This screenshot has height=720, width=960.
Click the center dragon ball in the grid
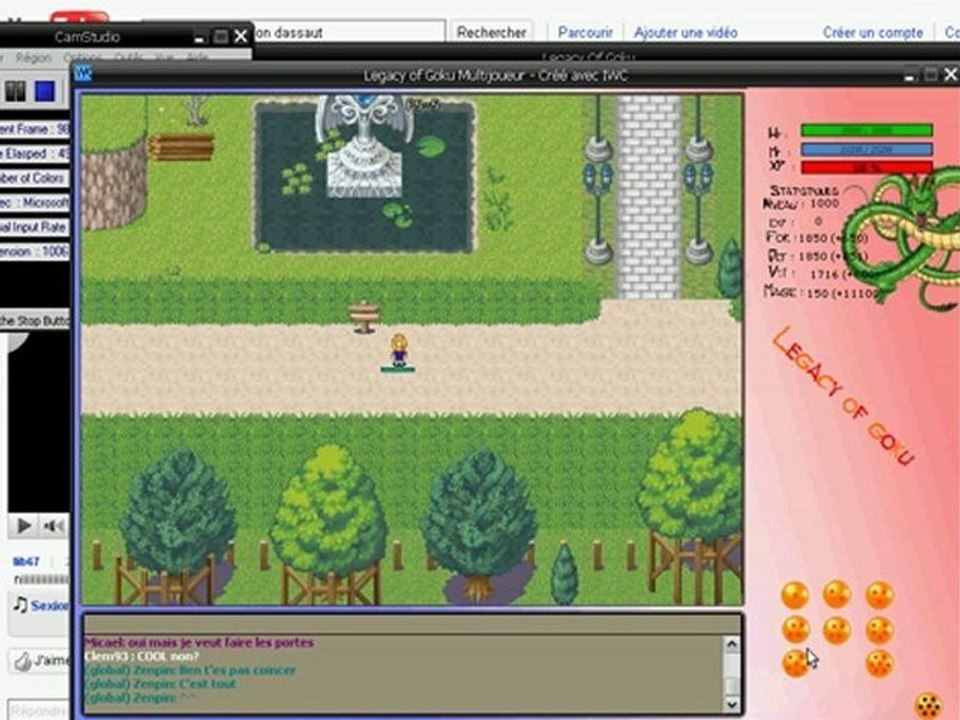tap(837, 629)
